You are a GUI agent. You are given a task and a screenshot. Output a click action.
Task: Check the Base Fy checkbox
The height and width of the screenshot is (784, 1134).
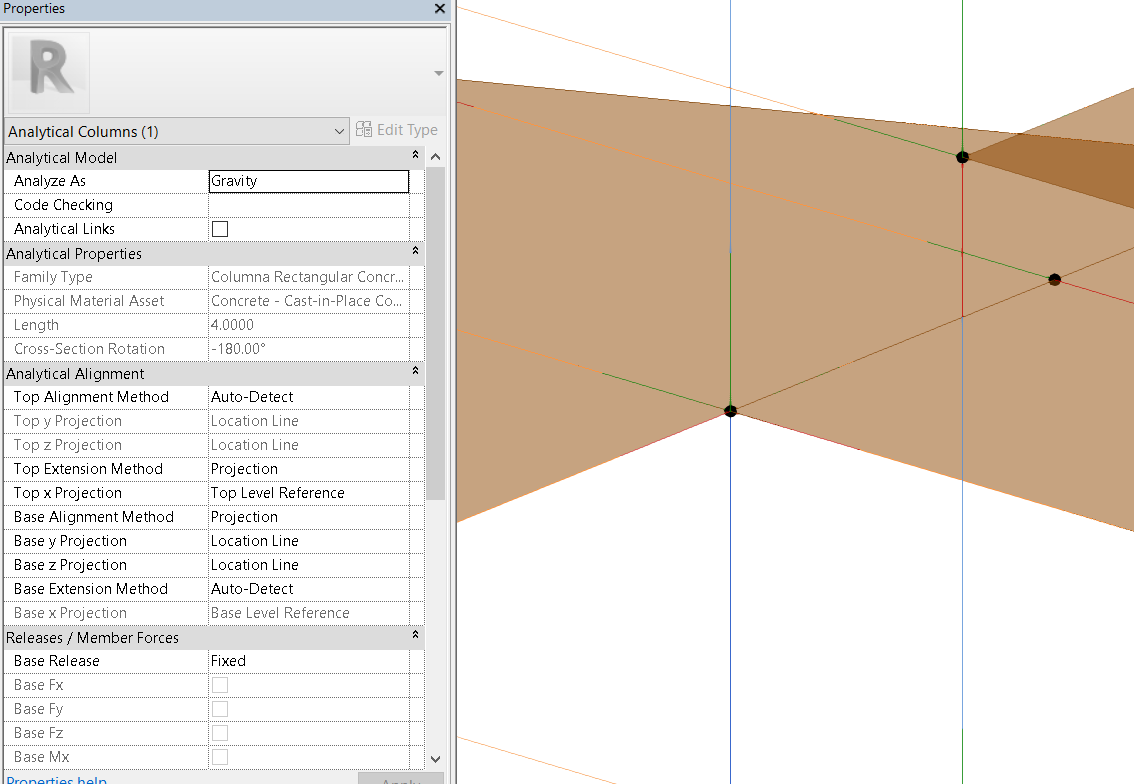coord(219,709)
